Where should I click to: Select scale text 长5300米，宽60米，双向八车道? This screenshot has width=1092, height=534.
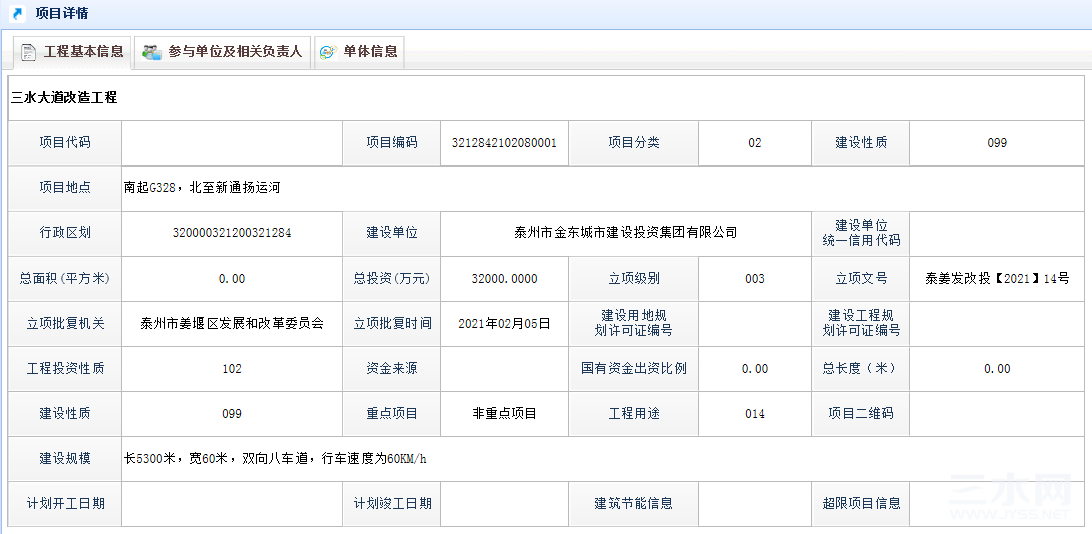(216, 459)
